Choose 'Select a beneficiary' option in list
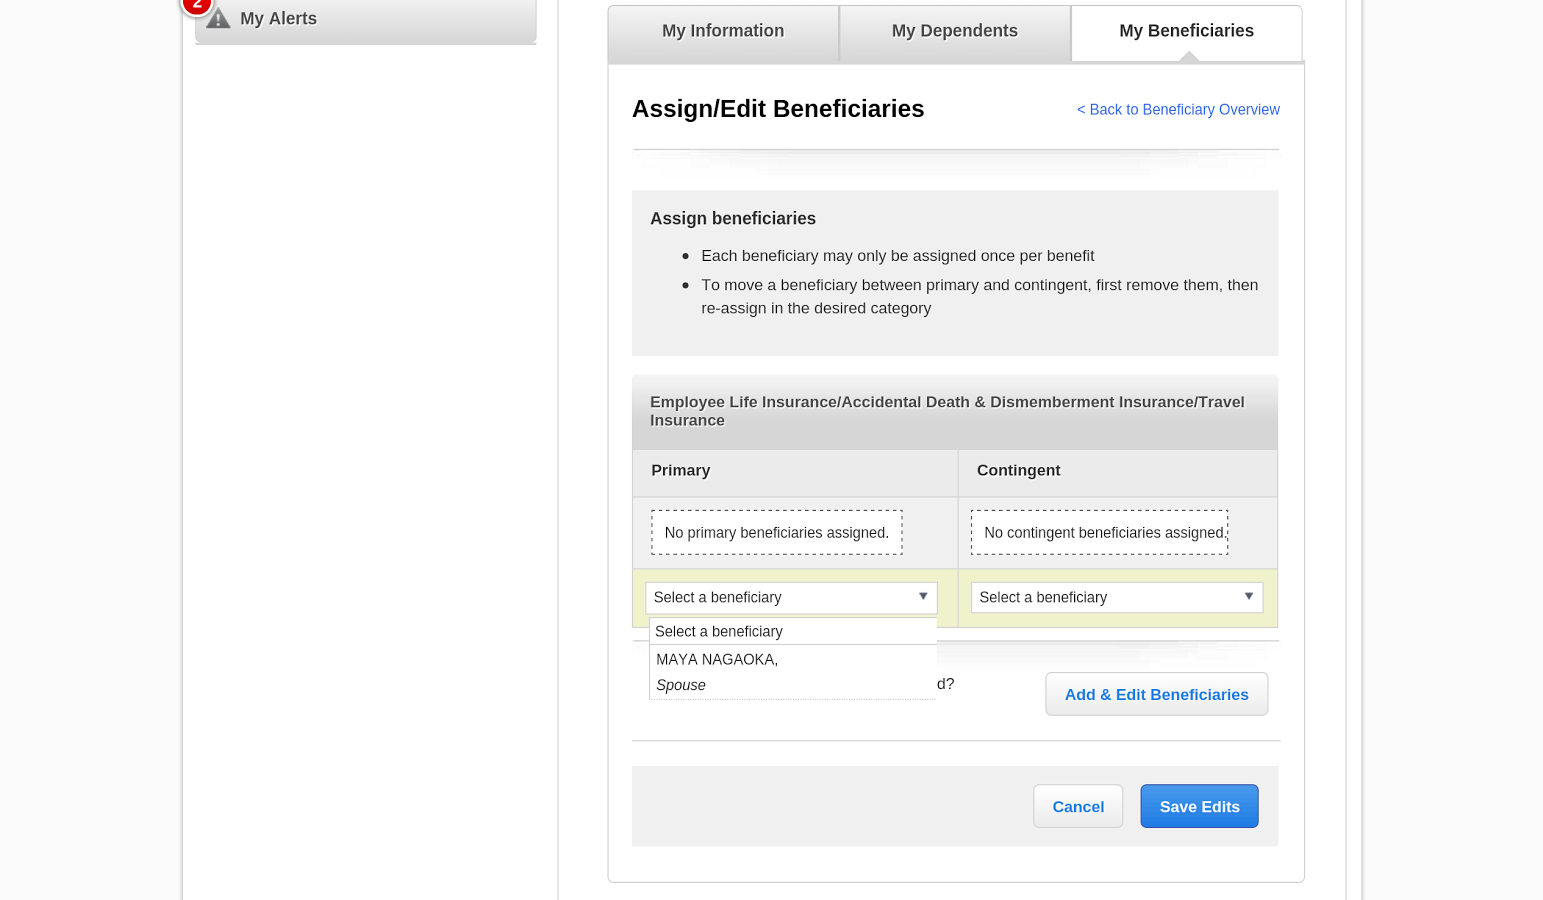This screenshot has height=900, width=1543. pyautogui.click(x=793, y=632)
